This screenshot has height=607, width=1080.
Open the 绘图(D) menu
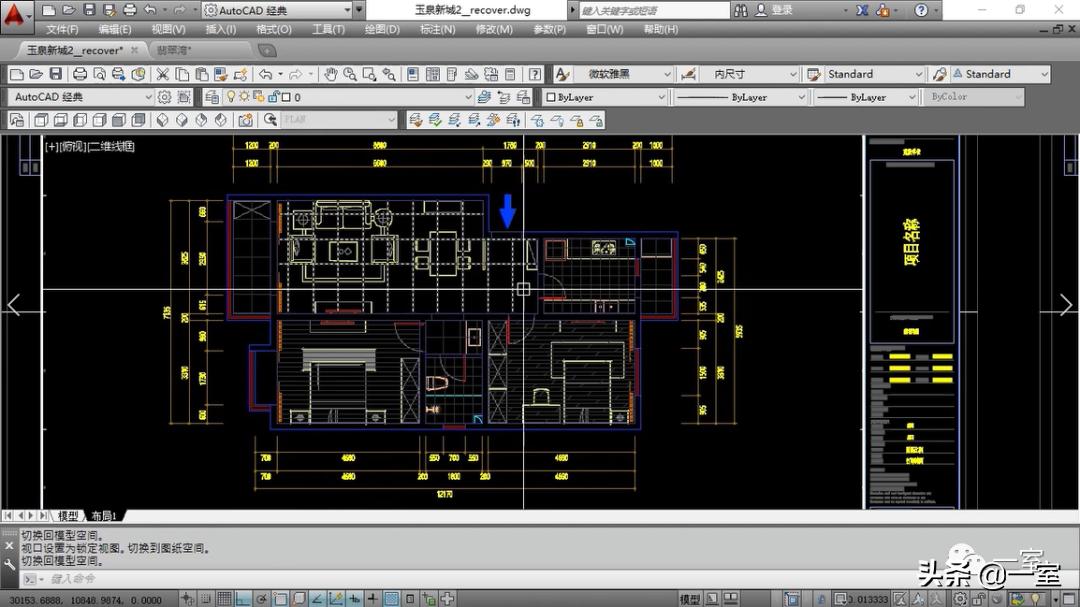point(381,29)
